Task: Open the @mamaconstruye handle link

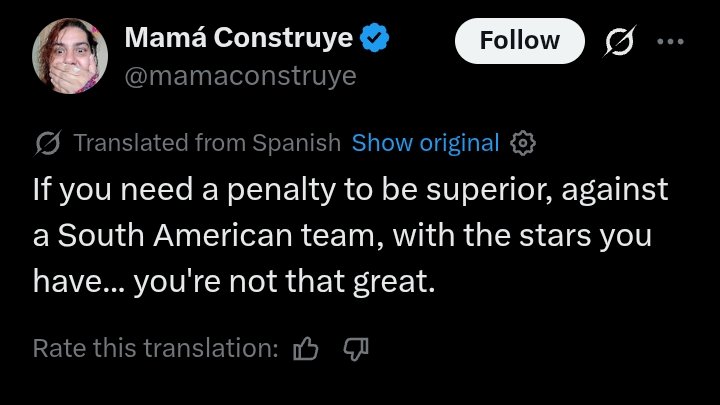Action: tap(241, 76)
